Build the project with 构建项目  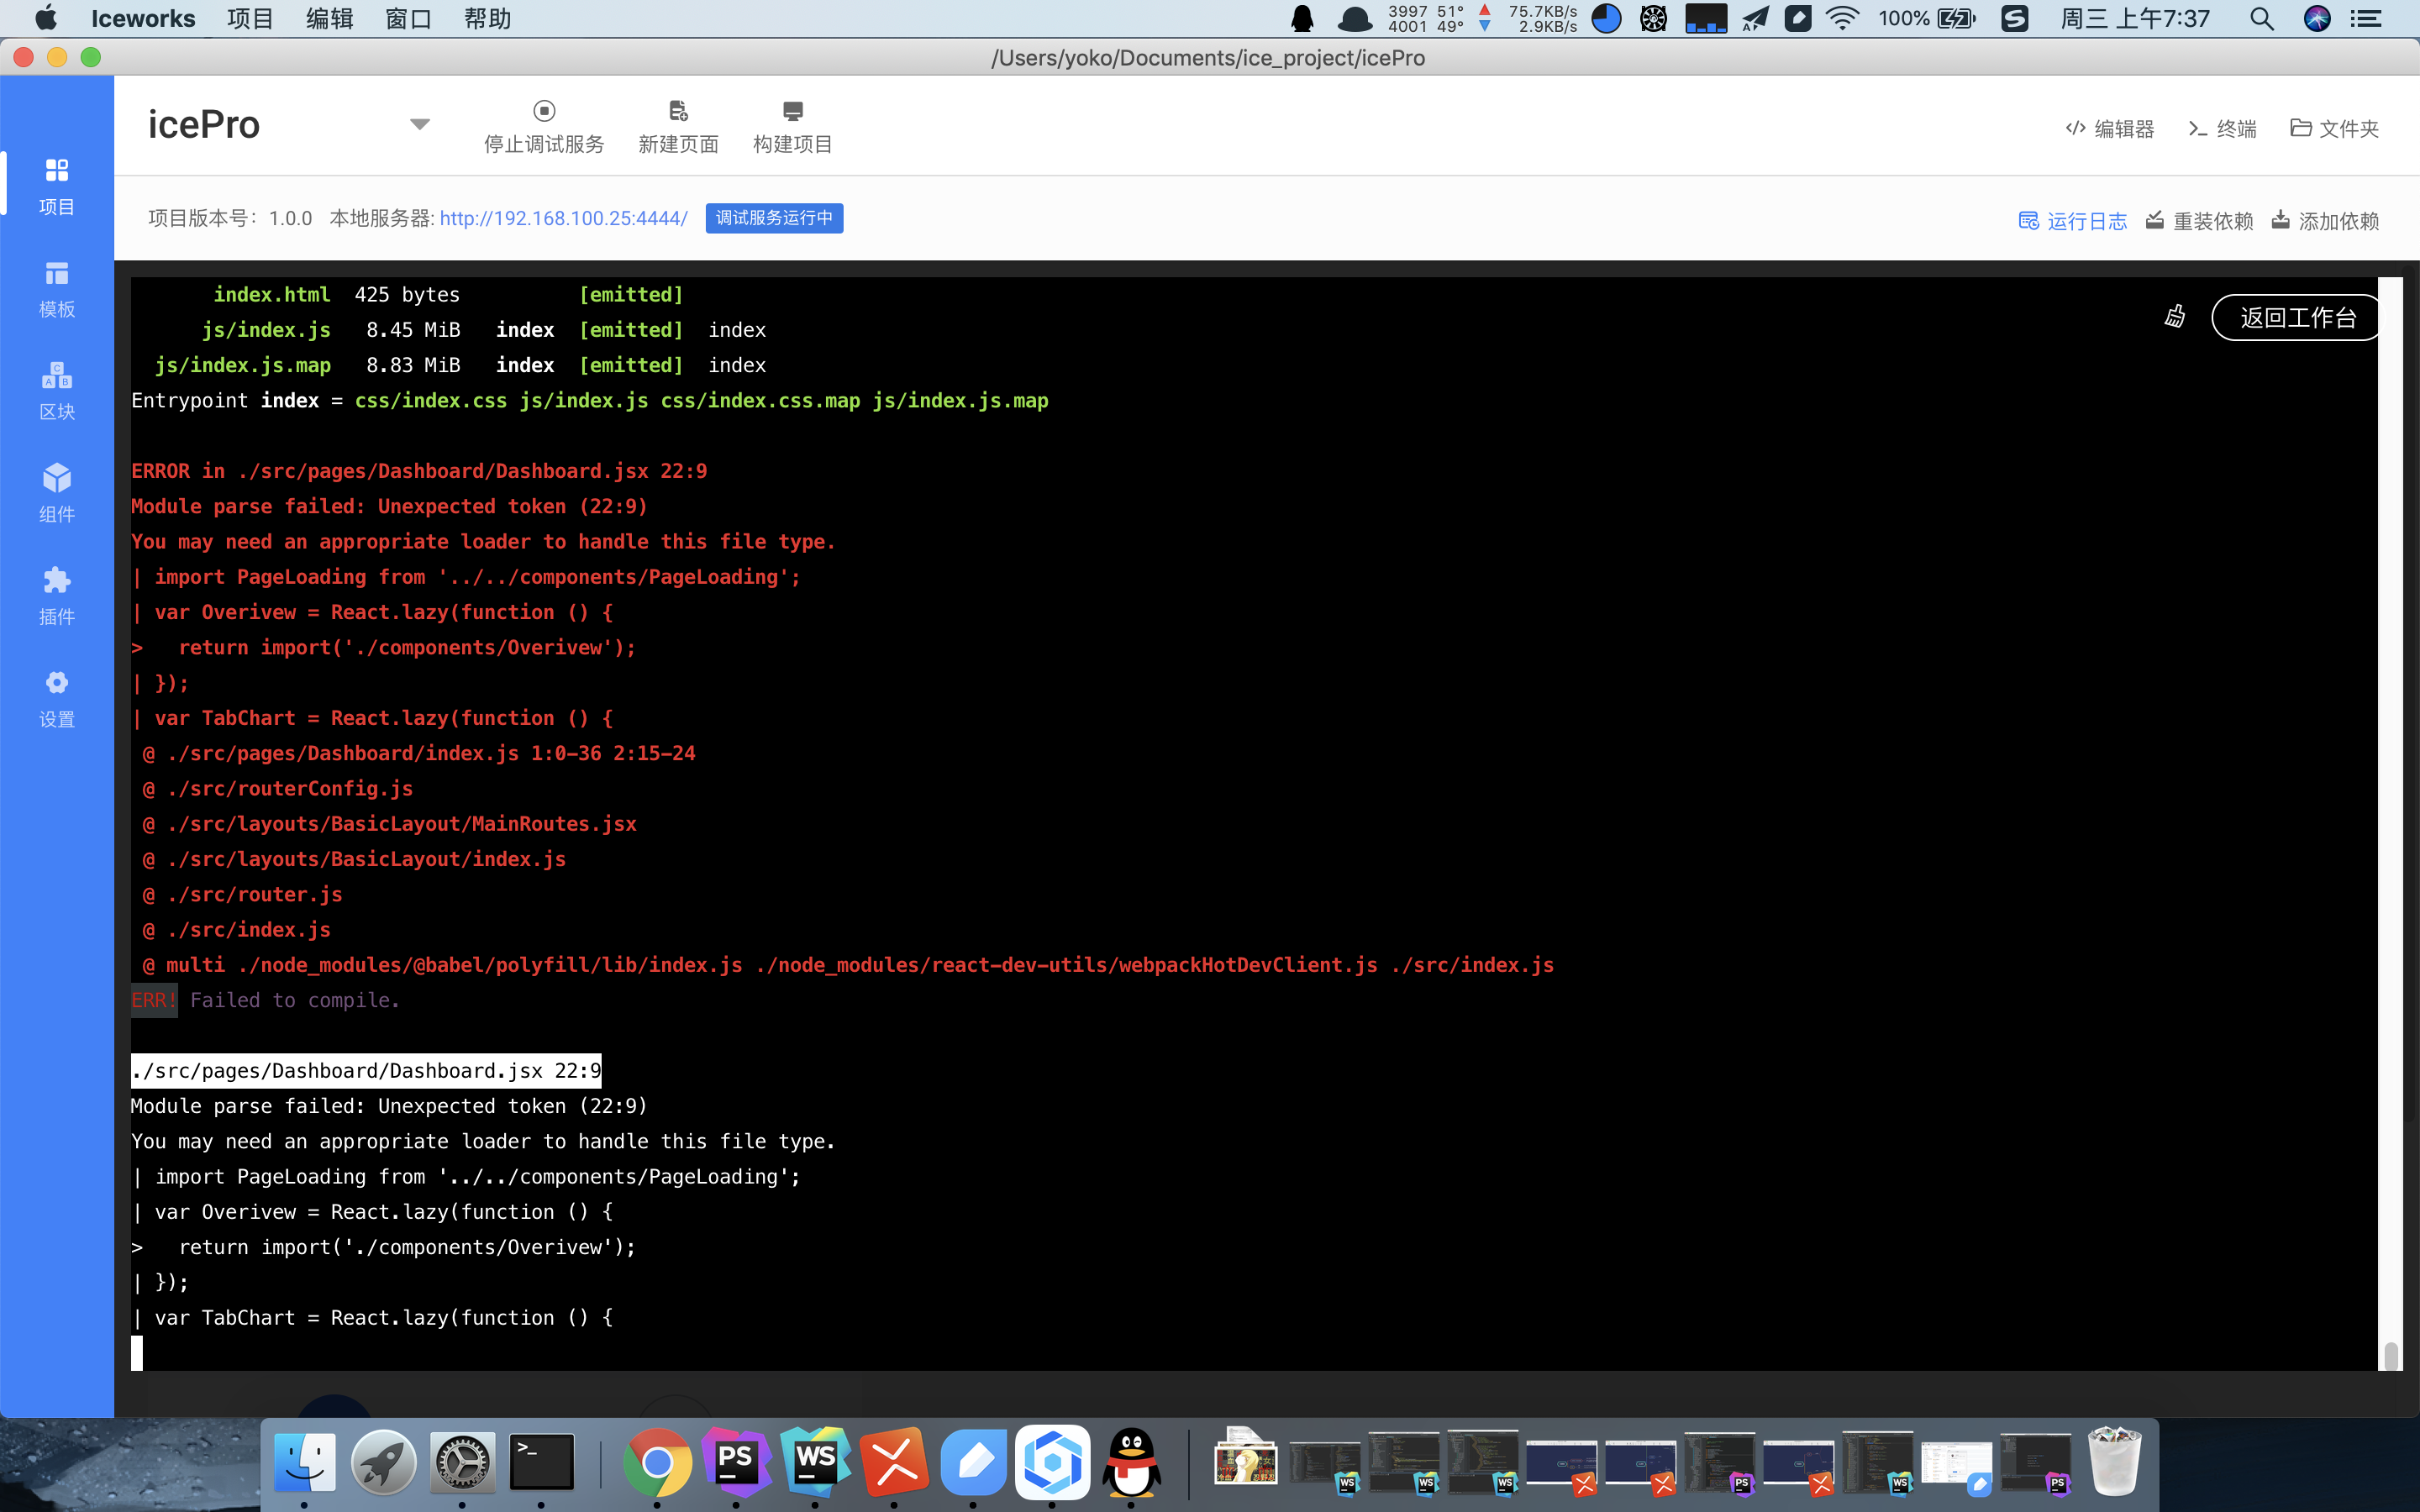pos(792,127)
